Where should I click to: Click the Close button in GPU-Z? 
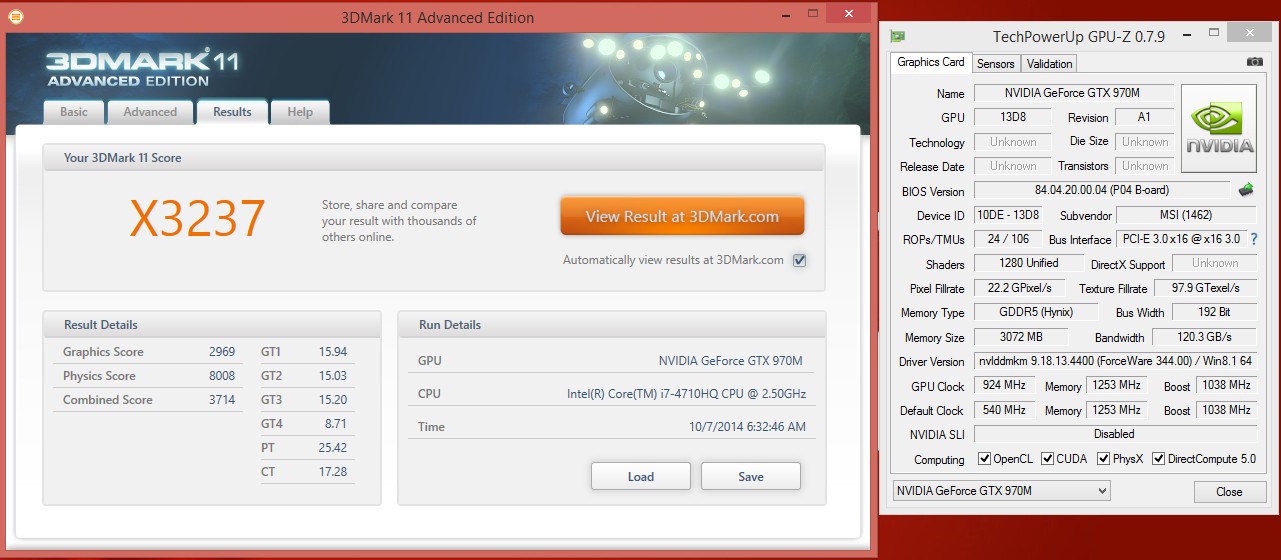click(x=1229, y=492)
